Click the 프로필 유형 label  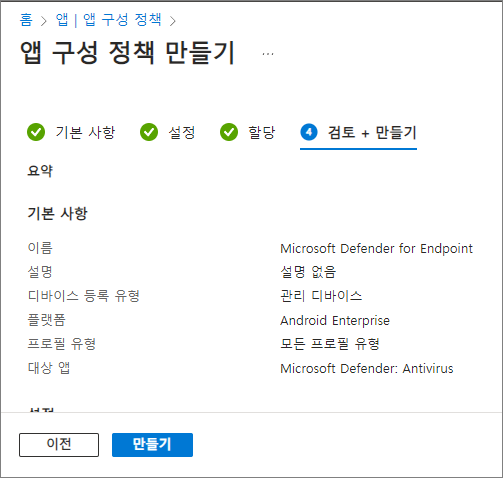62,344
